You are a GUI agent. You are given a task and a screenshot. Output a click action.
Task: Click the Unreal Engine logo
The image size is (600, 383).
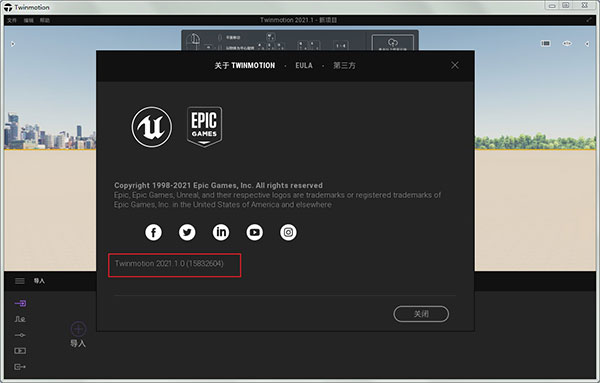tap(152, 127)
